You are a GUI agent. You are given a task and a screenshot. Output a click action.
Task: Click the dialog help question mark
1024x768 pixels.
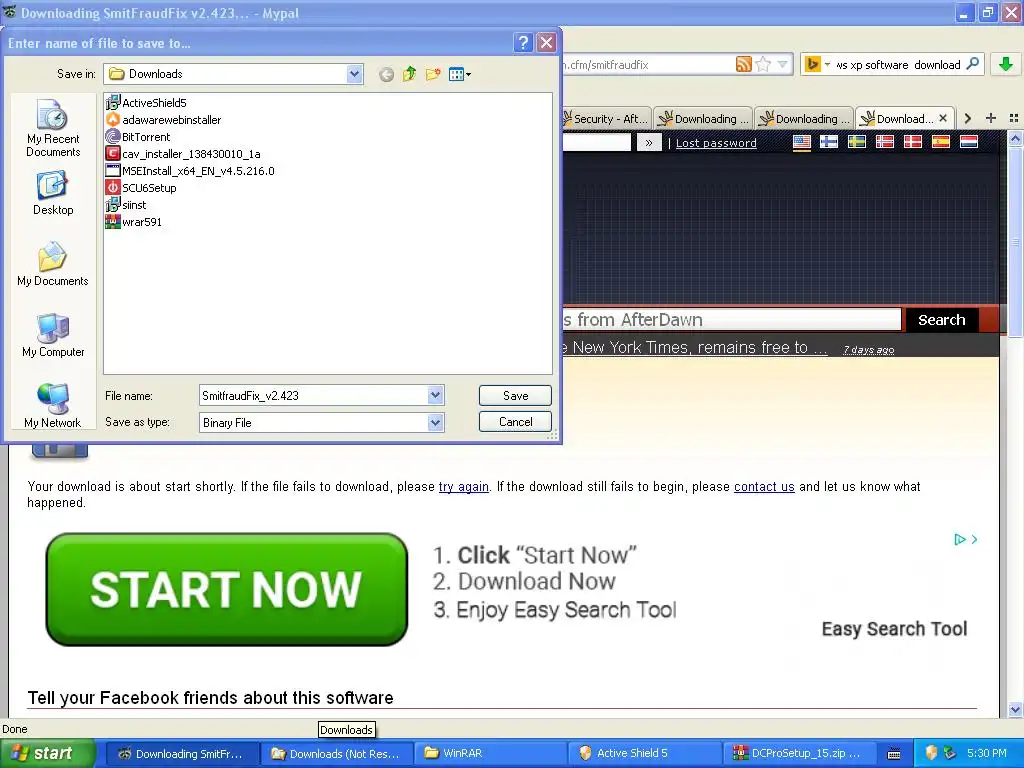point(523,43)
